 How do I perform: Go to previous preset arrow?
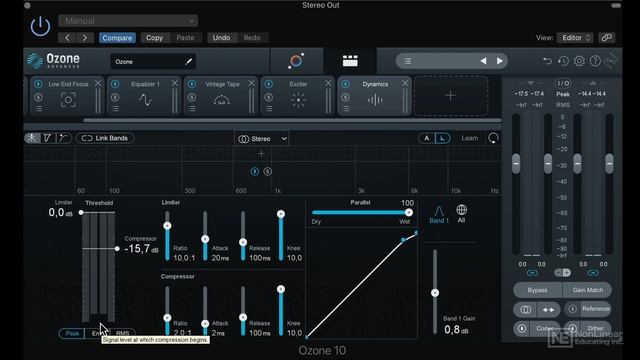pyautogui.click(x=67, y=38)
